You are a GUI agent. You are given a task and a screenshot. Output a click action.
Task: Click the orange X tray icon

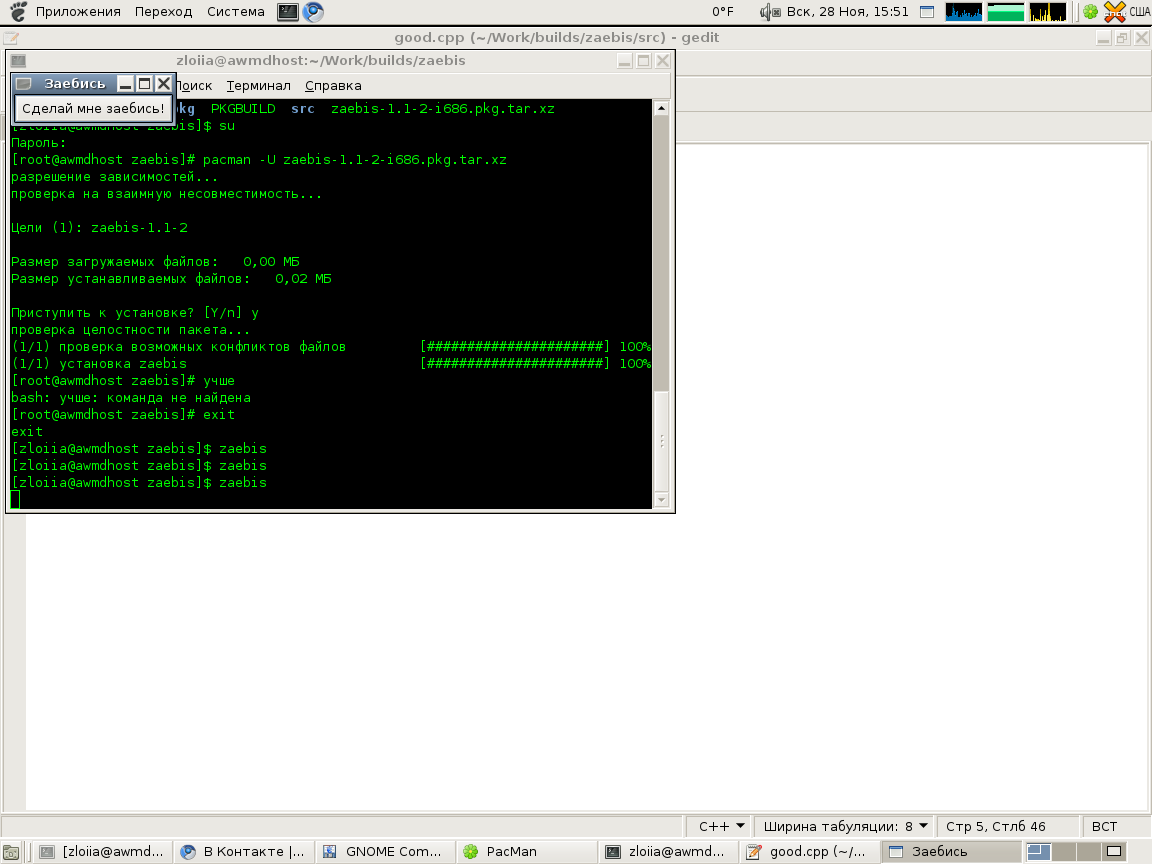coord(1115,12)
